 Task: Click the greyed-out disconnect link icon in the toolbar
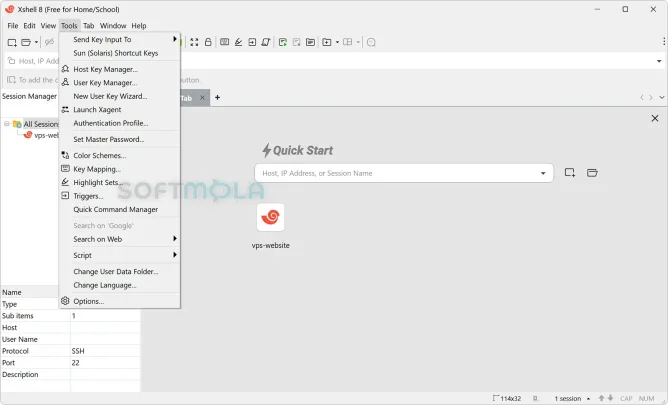[x=49, y=42]
